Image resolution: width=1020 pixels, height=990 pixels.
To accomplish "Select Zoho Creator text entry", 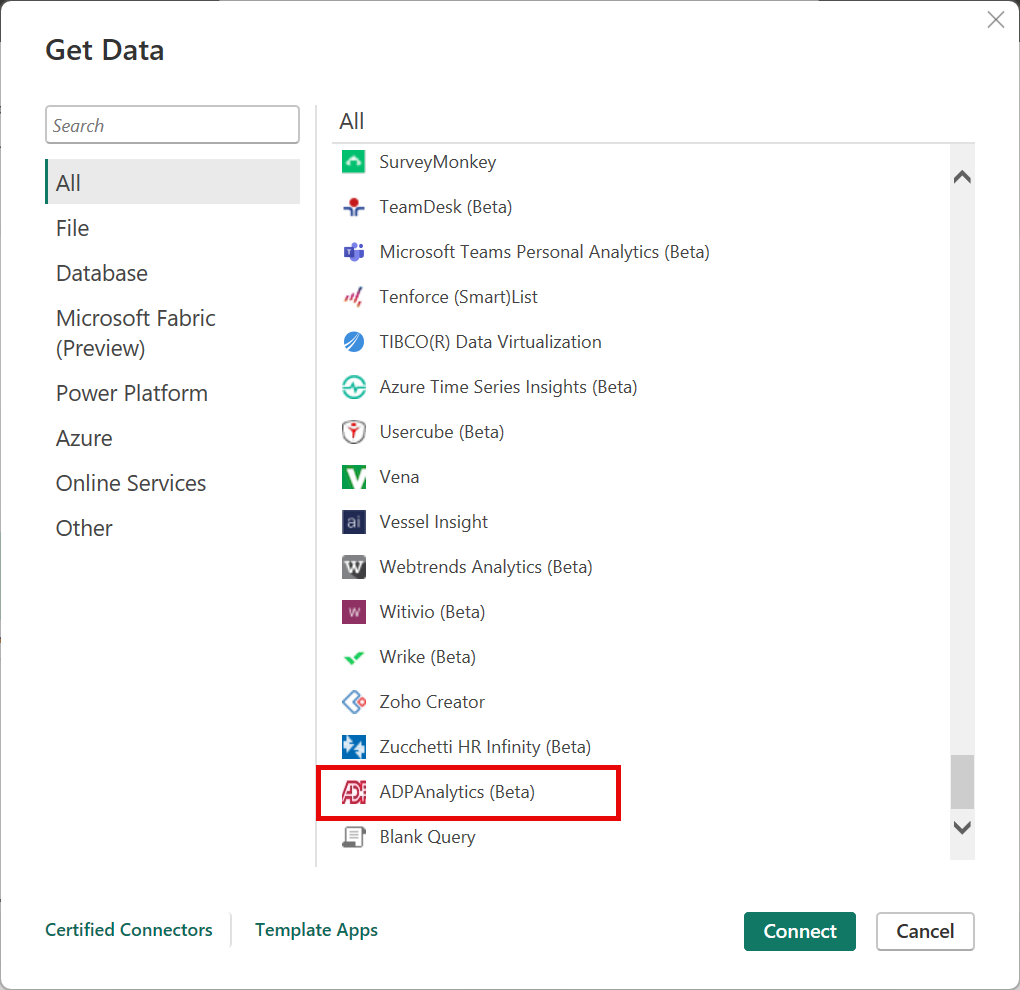I will [432, 702].
